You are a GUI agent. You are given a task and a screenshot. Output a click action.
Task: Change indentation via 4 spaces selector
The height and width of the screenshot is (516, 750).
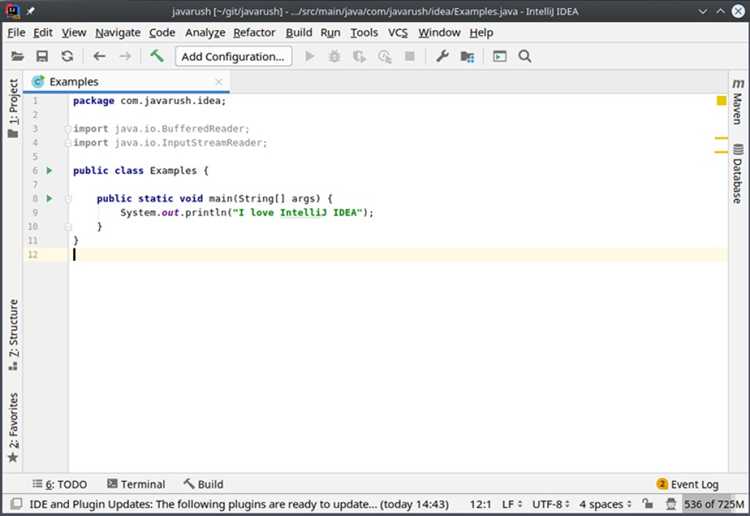pyautogui.click(x=606, y=504)
